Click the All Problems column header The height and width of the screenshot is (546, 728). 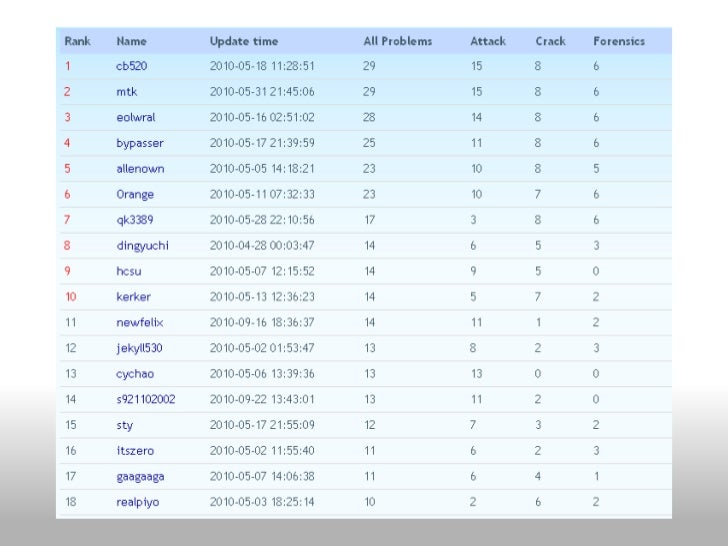397,41
